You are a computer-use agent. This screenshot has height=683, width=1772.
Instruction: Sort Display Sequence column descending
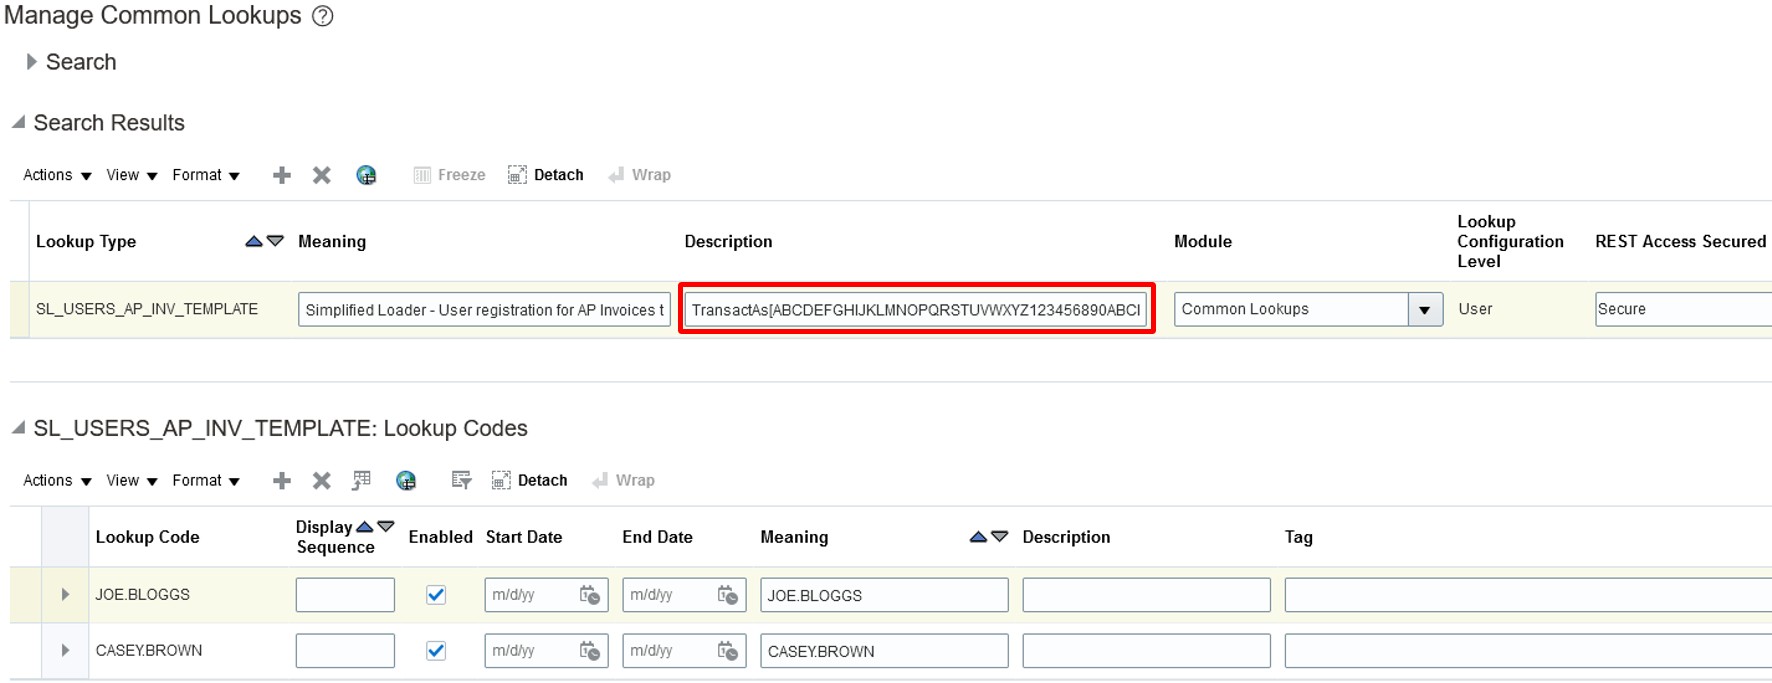click(x=386, y=527)
